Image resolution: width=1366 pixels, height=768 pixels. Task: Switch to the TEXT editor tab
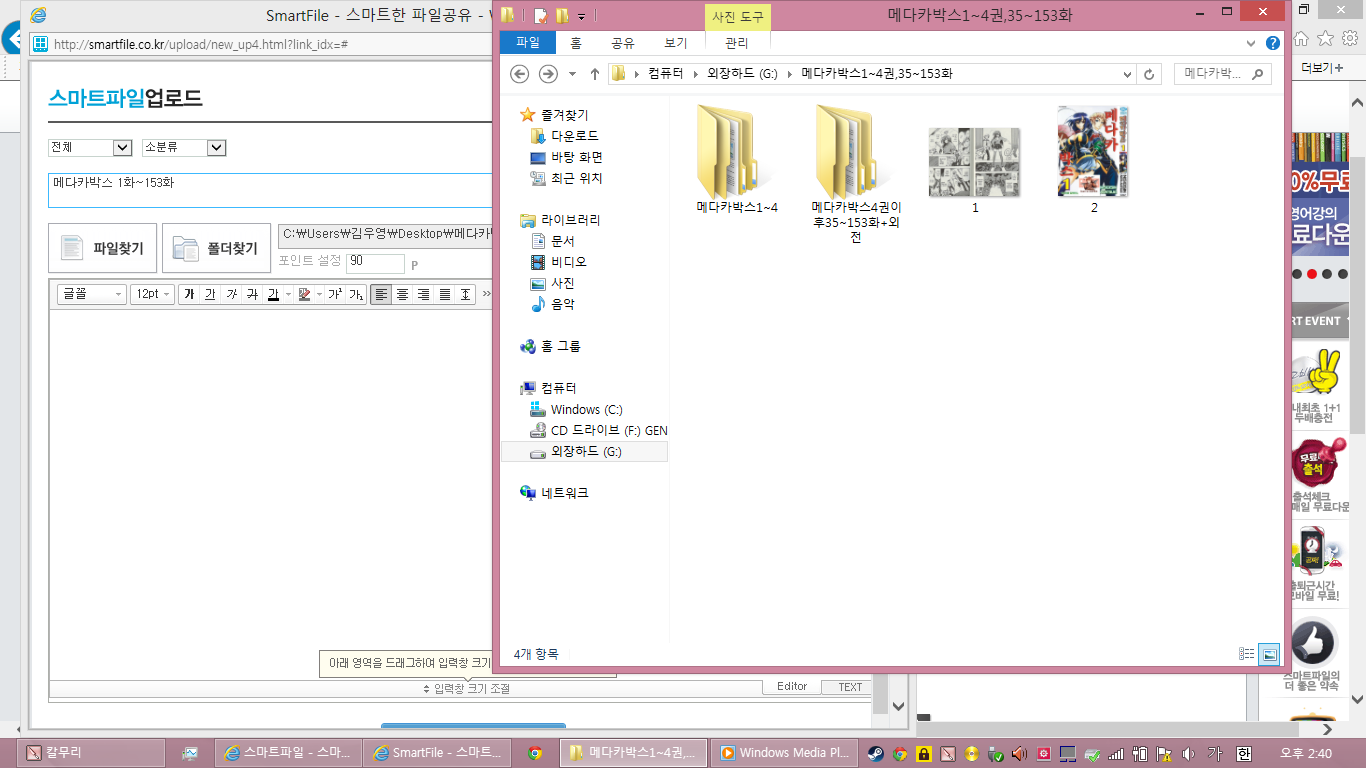(x=849, y=687)
